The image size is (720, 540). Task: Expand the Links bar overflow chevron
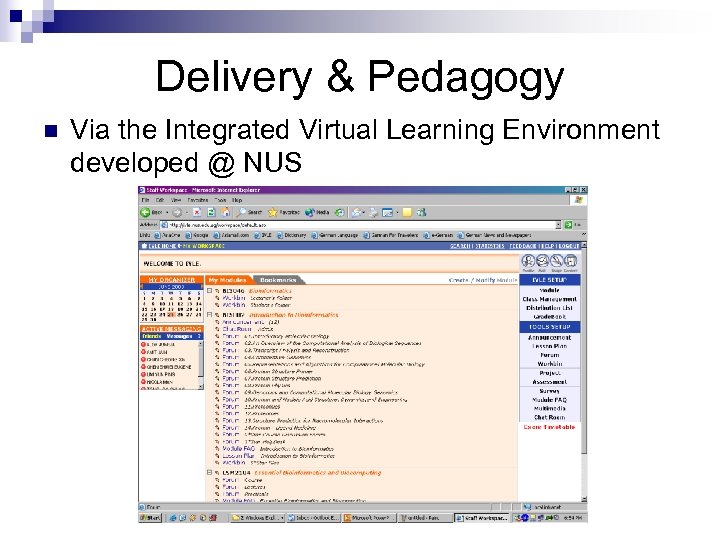tap(584, 235)
